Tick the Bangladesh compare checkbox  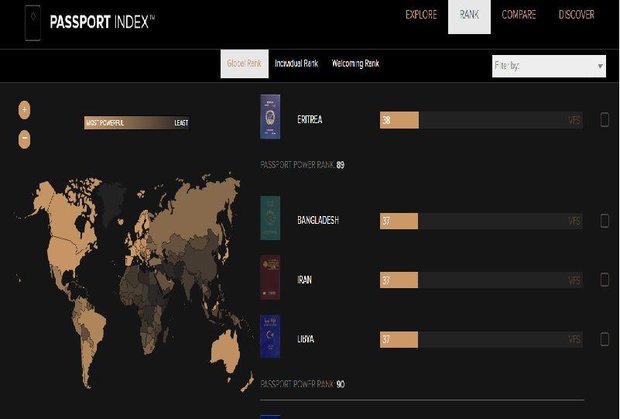(604, 221)
